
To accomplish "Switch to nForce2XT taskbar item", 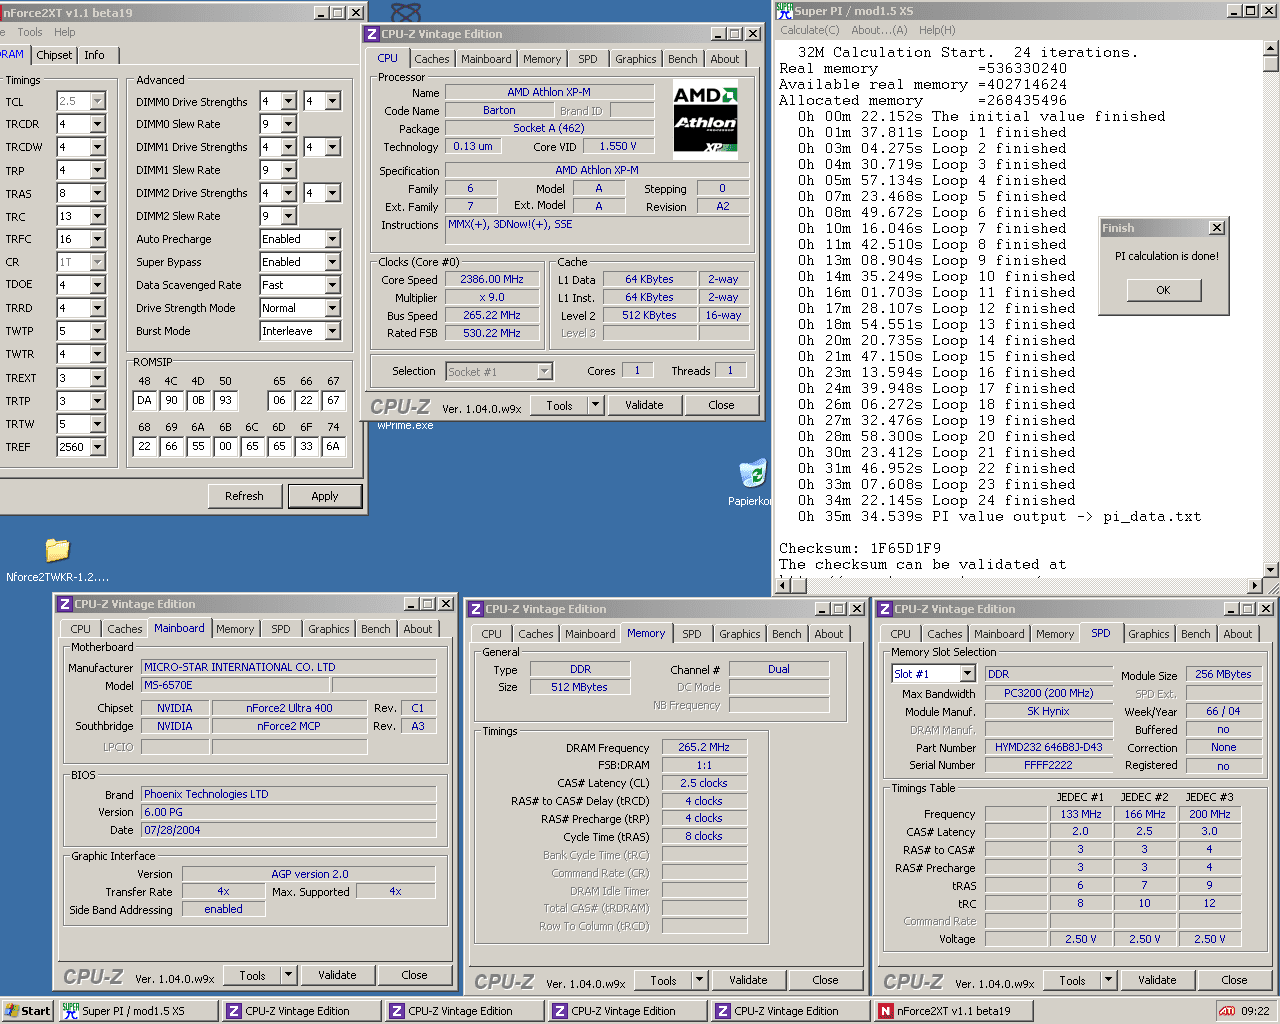I will tap(953, 1011).
